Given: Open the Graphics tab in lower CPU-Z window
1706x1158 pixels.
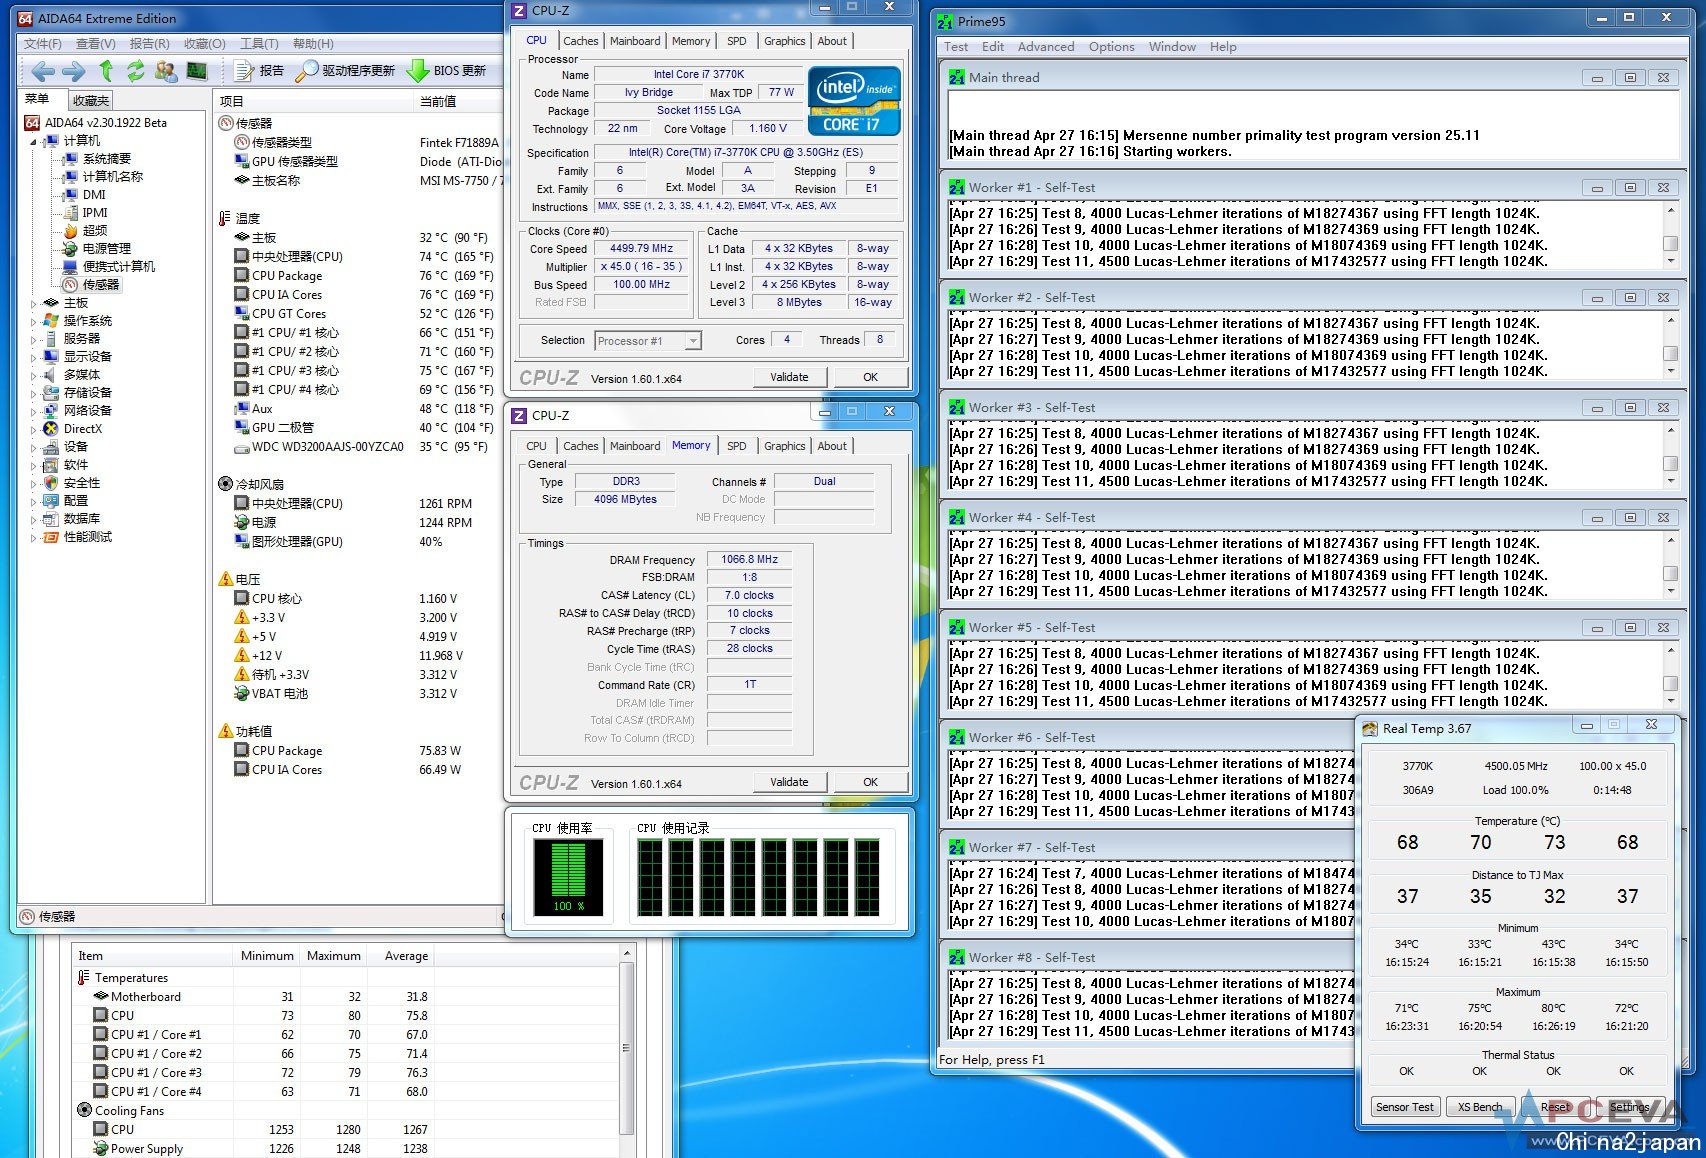Looking at the screenshot, I should 785,446.
